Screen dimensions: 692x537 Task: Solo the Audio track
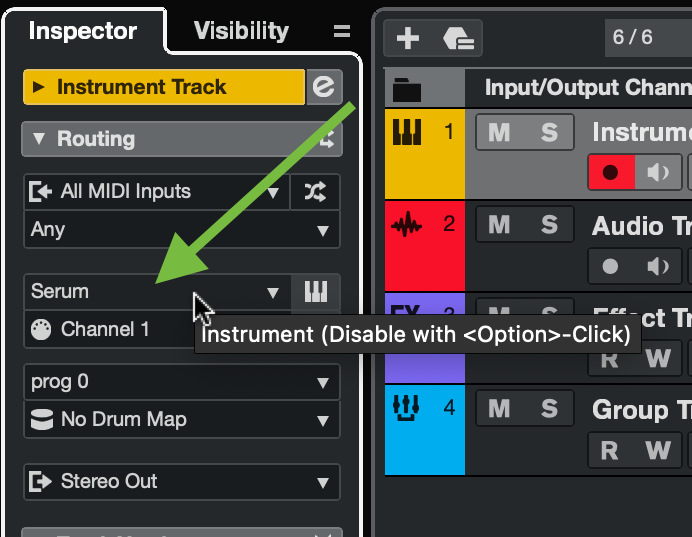(x=549, y=225)
